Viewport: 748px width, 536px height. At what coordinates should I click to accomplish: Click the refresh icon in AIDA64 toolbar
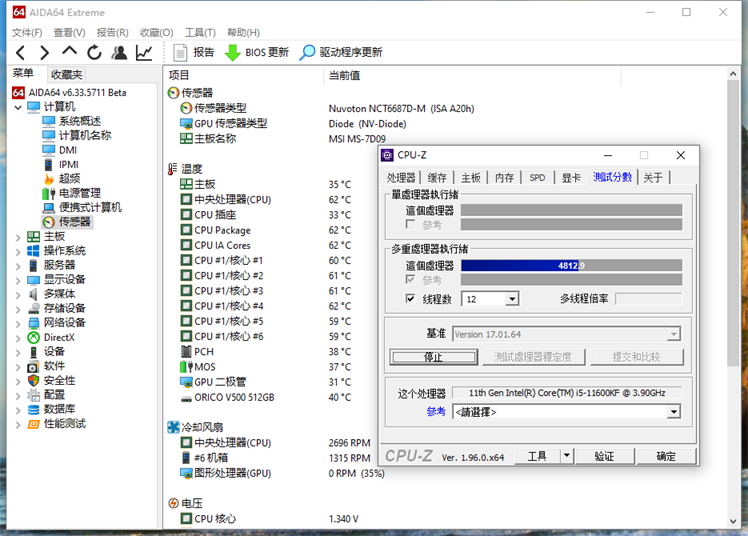pyautogui.click(x=94, y=52)
